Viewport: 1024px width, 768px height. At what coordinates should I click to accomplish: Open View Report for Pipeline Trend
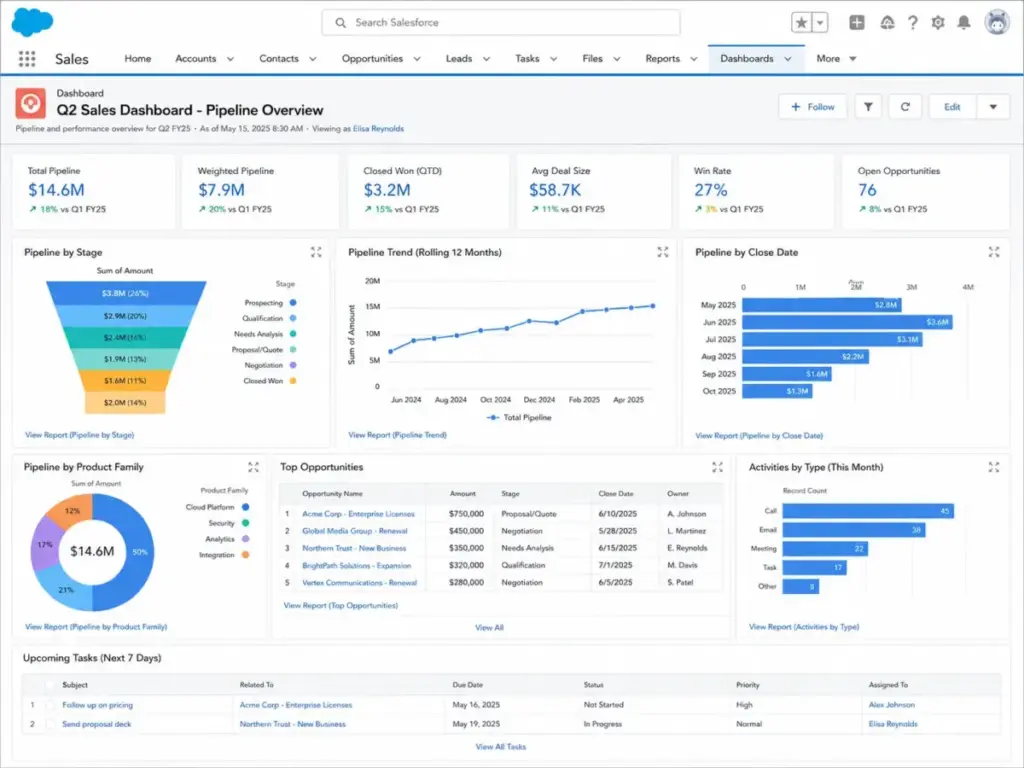click(x=397, y=435)
